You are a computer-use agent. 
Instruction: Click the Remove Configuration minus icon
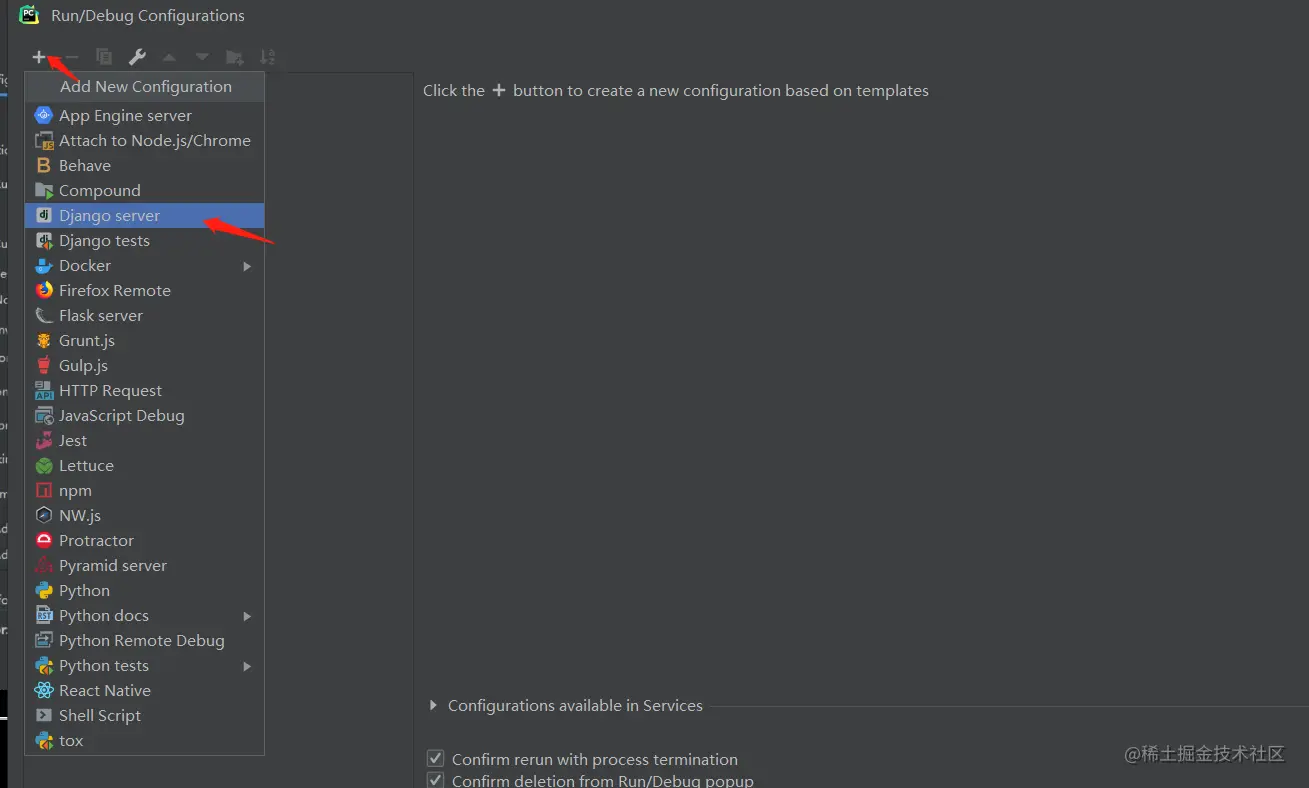pos(72,57)
